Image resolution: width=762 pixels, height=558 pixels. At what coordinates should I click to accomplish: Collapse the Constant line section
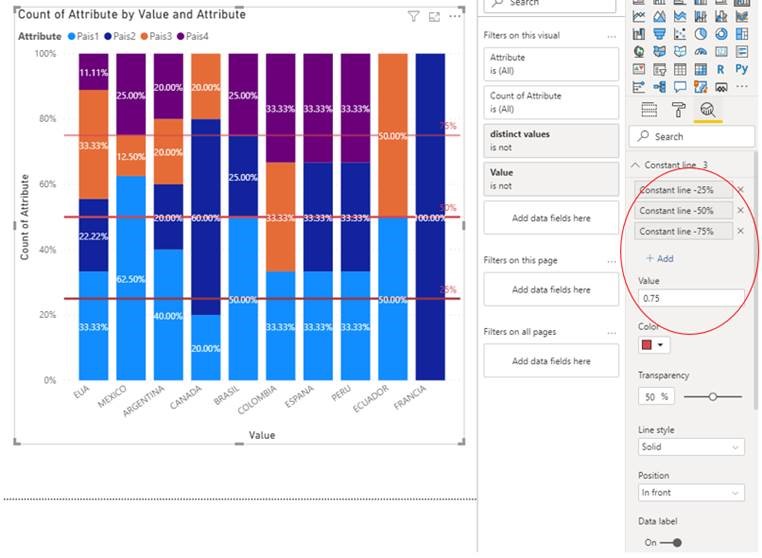(x=635, y=165)
